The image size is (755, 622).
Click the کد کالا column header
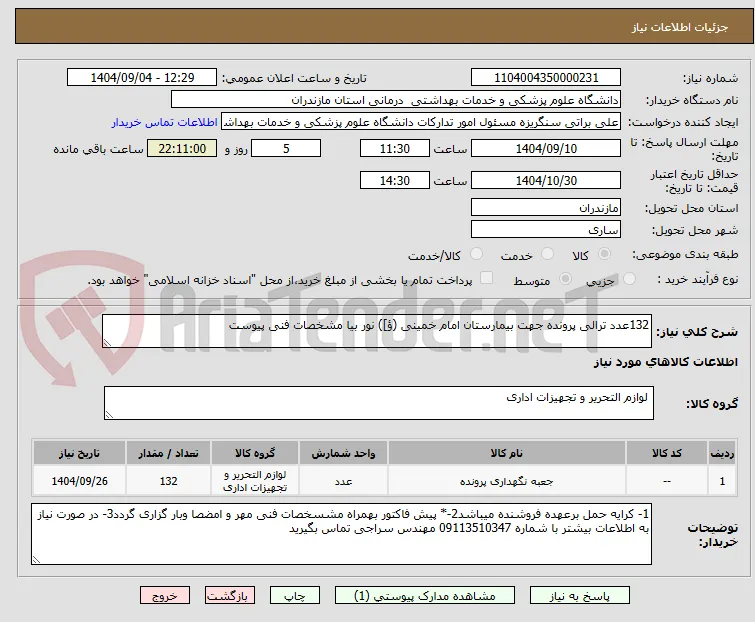(x=667, y=454)
